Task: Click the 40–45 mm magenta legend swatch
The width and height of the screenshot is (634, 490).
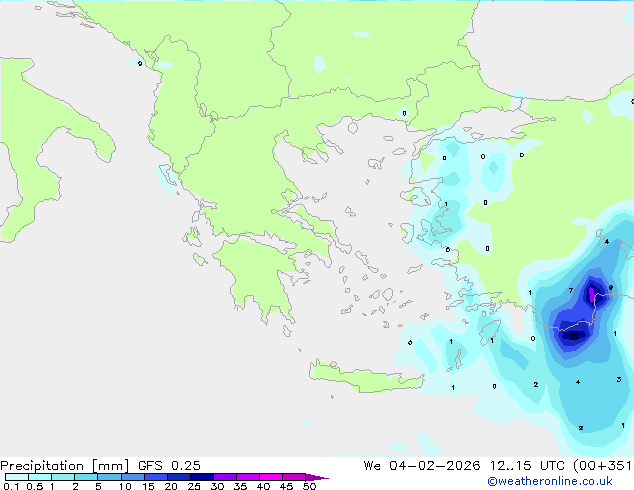Action: coord(271,477)
